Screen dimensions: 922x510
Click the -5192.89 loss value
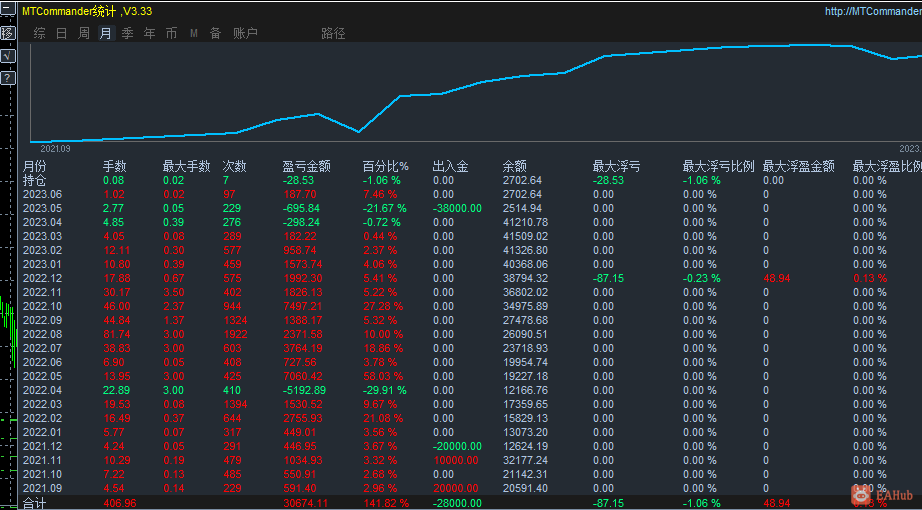click(x=305, y=390)
